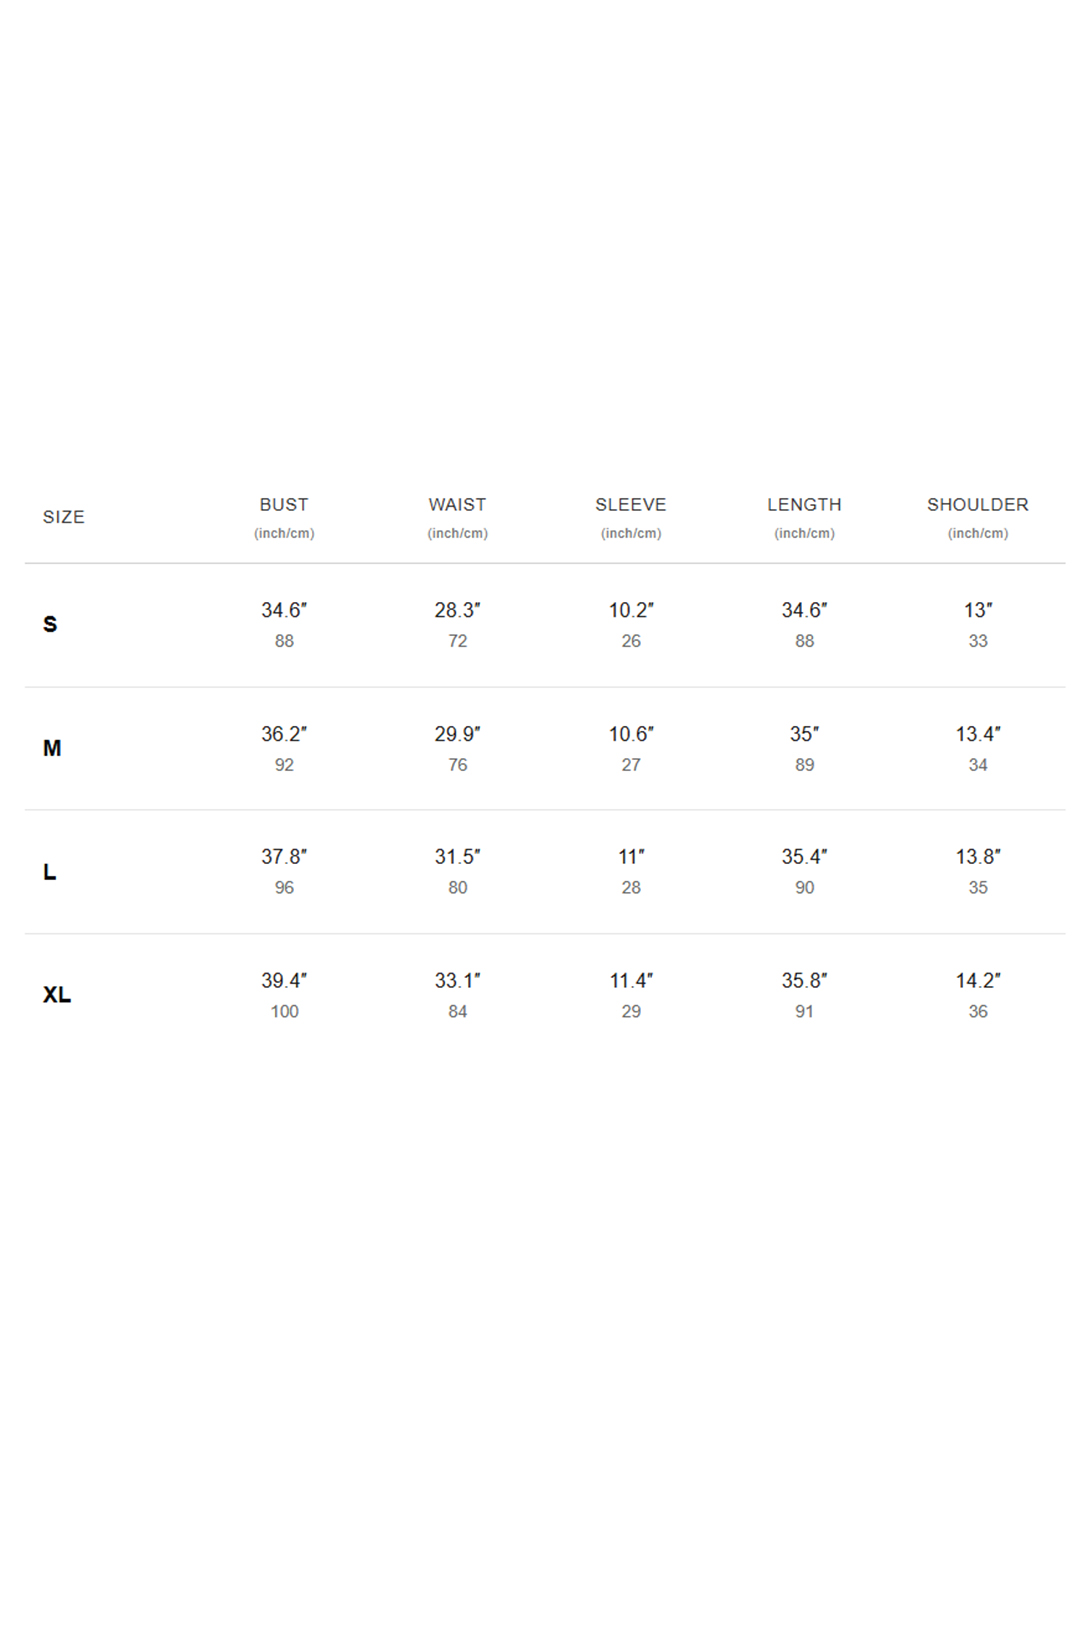This screenshot has width=1088, height=1632.
Task: Click the 36.2" bust value for M
Action: pos(284,734)
